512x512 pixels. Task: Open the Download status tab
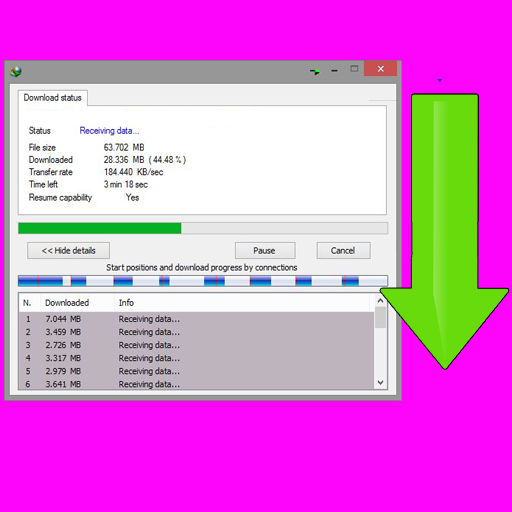(x=53, y=98)
